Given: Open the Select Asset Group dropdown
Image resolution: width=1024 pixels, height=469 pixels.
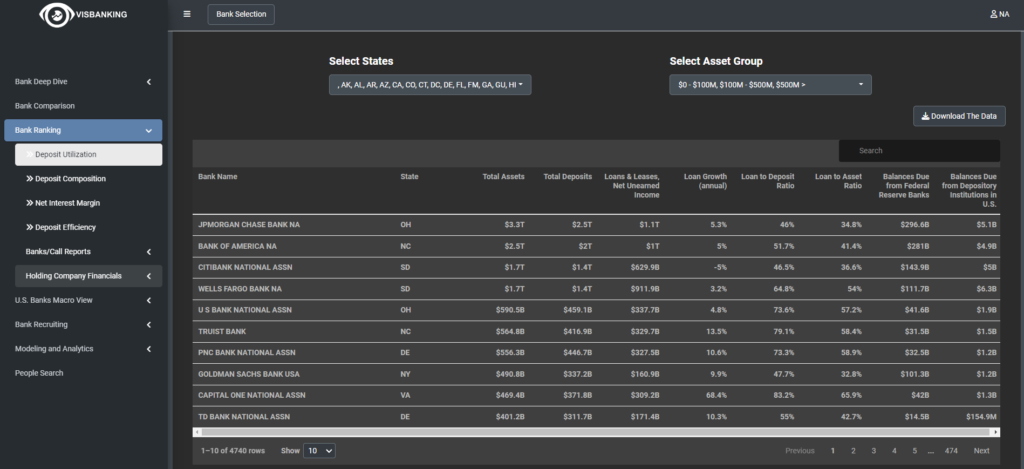Looking at the screenshot, I should point(770,85).
